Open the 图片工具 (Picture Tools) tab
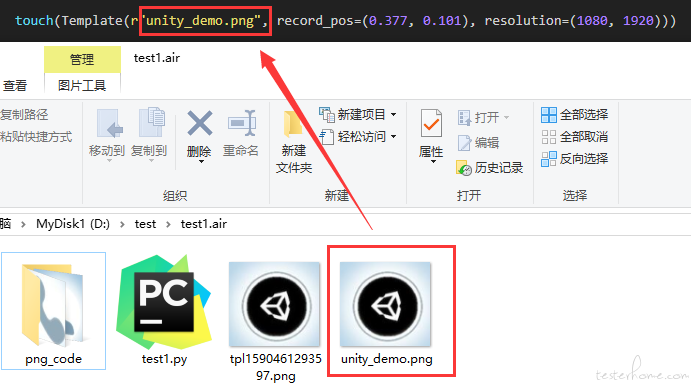Viewport: 691px width, 390px height. pyautogui.click(x=82, y=85)
